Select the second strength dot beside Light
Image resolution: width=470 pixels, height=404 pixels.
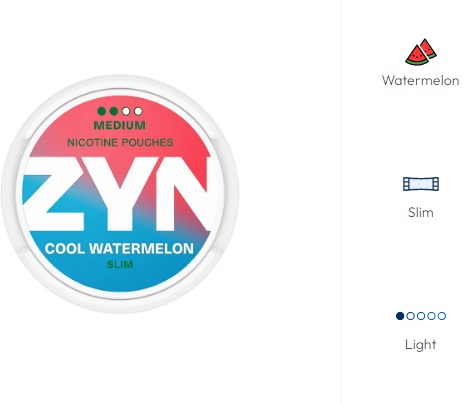click(x=411, y=316)
